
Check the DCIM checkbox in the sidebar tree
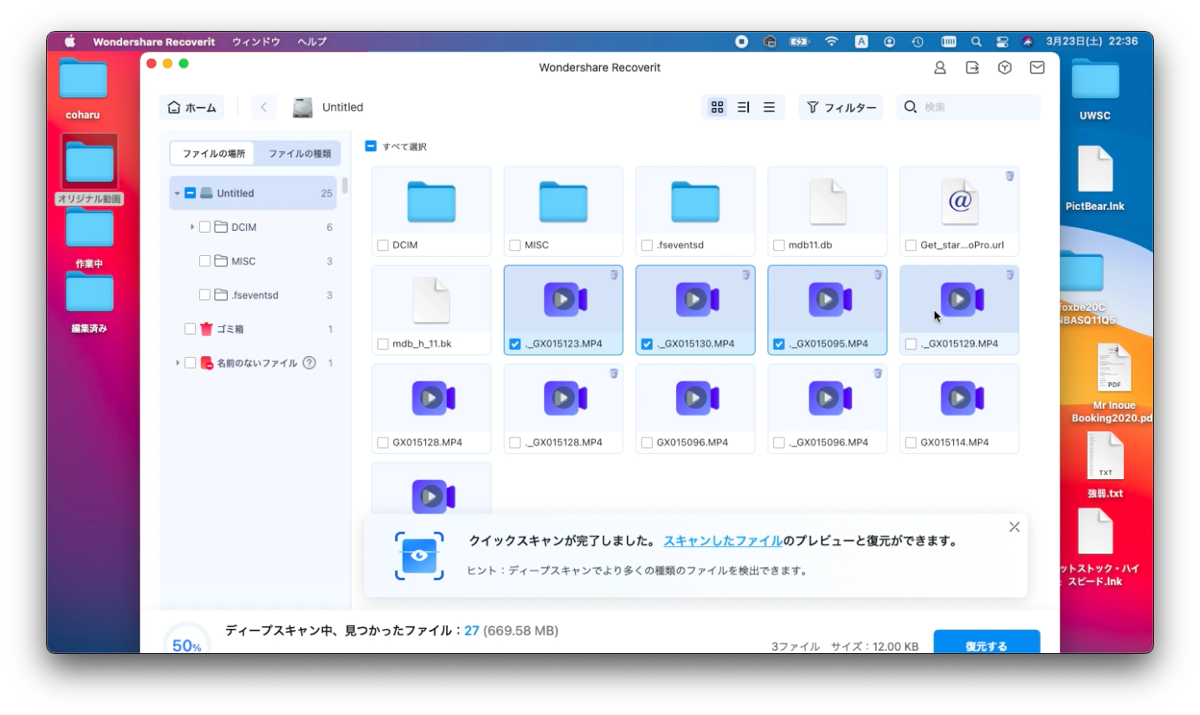(x=204, y=227)
